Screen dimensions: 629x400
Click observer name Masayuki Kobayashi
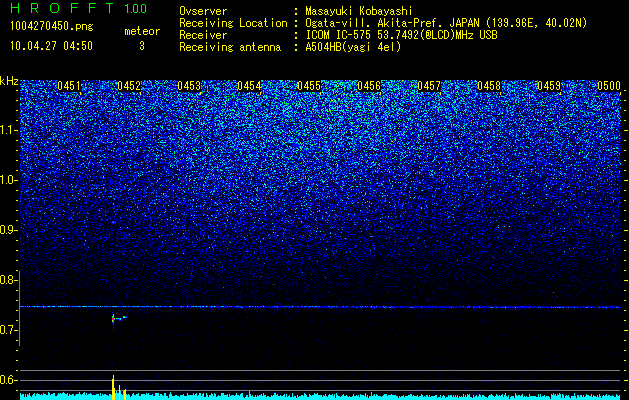[358, 11]
